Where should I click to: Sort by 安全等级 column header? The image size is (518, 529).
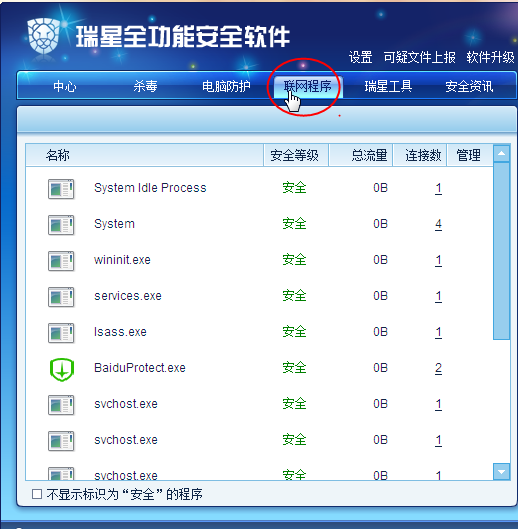pos(296,155)
